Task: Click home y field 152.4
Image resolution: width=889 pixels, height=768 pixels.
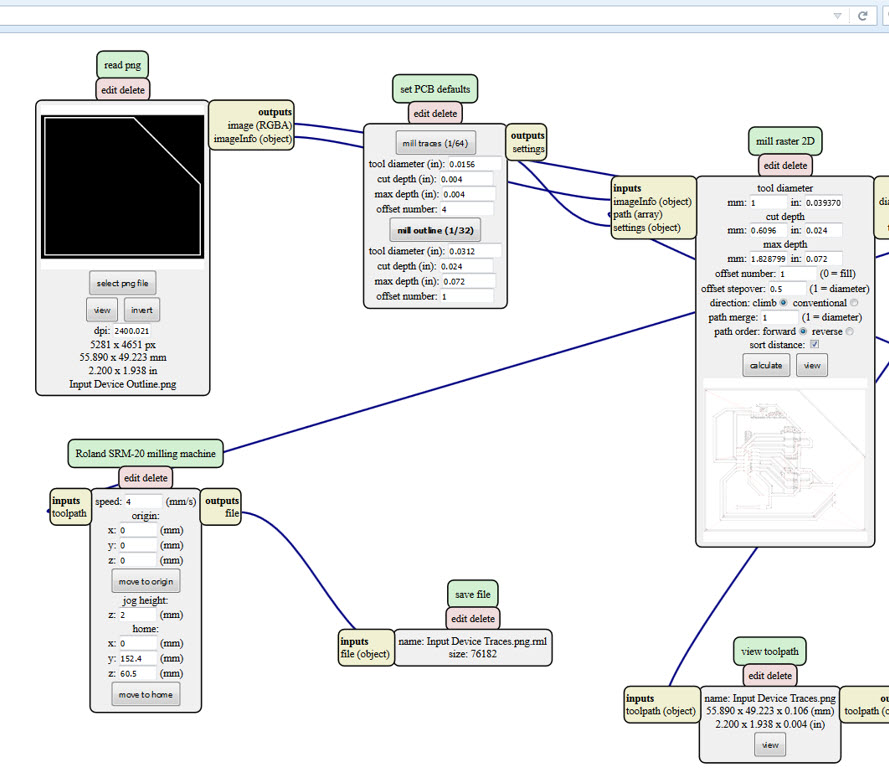Action: pyautogui.click(x=137, y=659)
